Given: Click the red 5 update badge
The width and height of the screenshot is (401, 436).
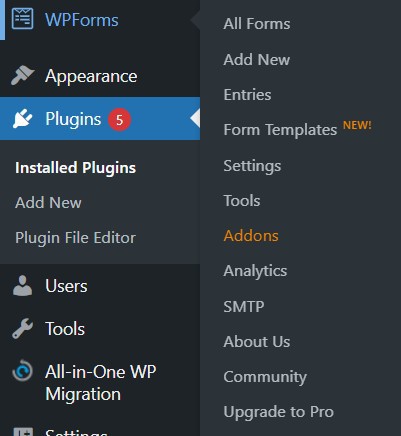Looking at the screenshot, I should pos(119,119).
